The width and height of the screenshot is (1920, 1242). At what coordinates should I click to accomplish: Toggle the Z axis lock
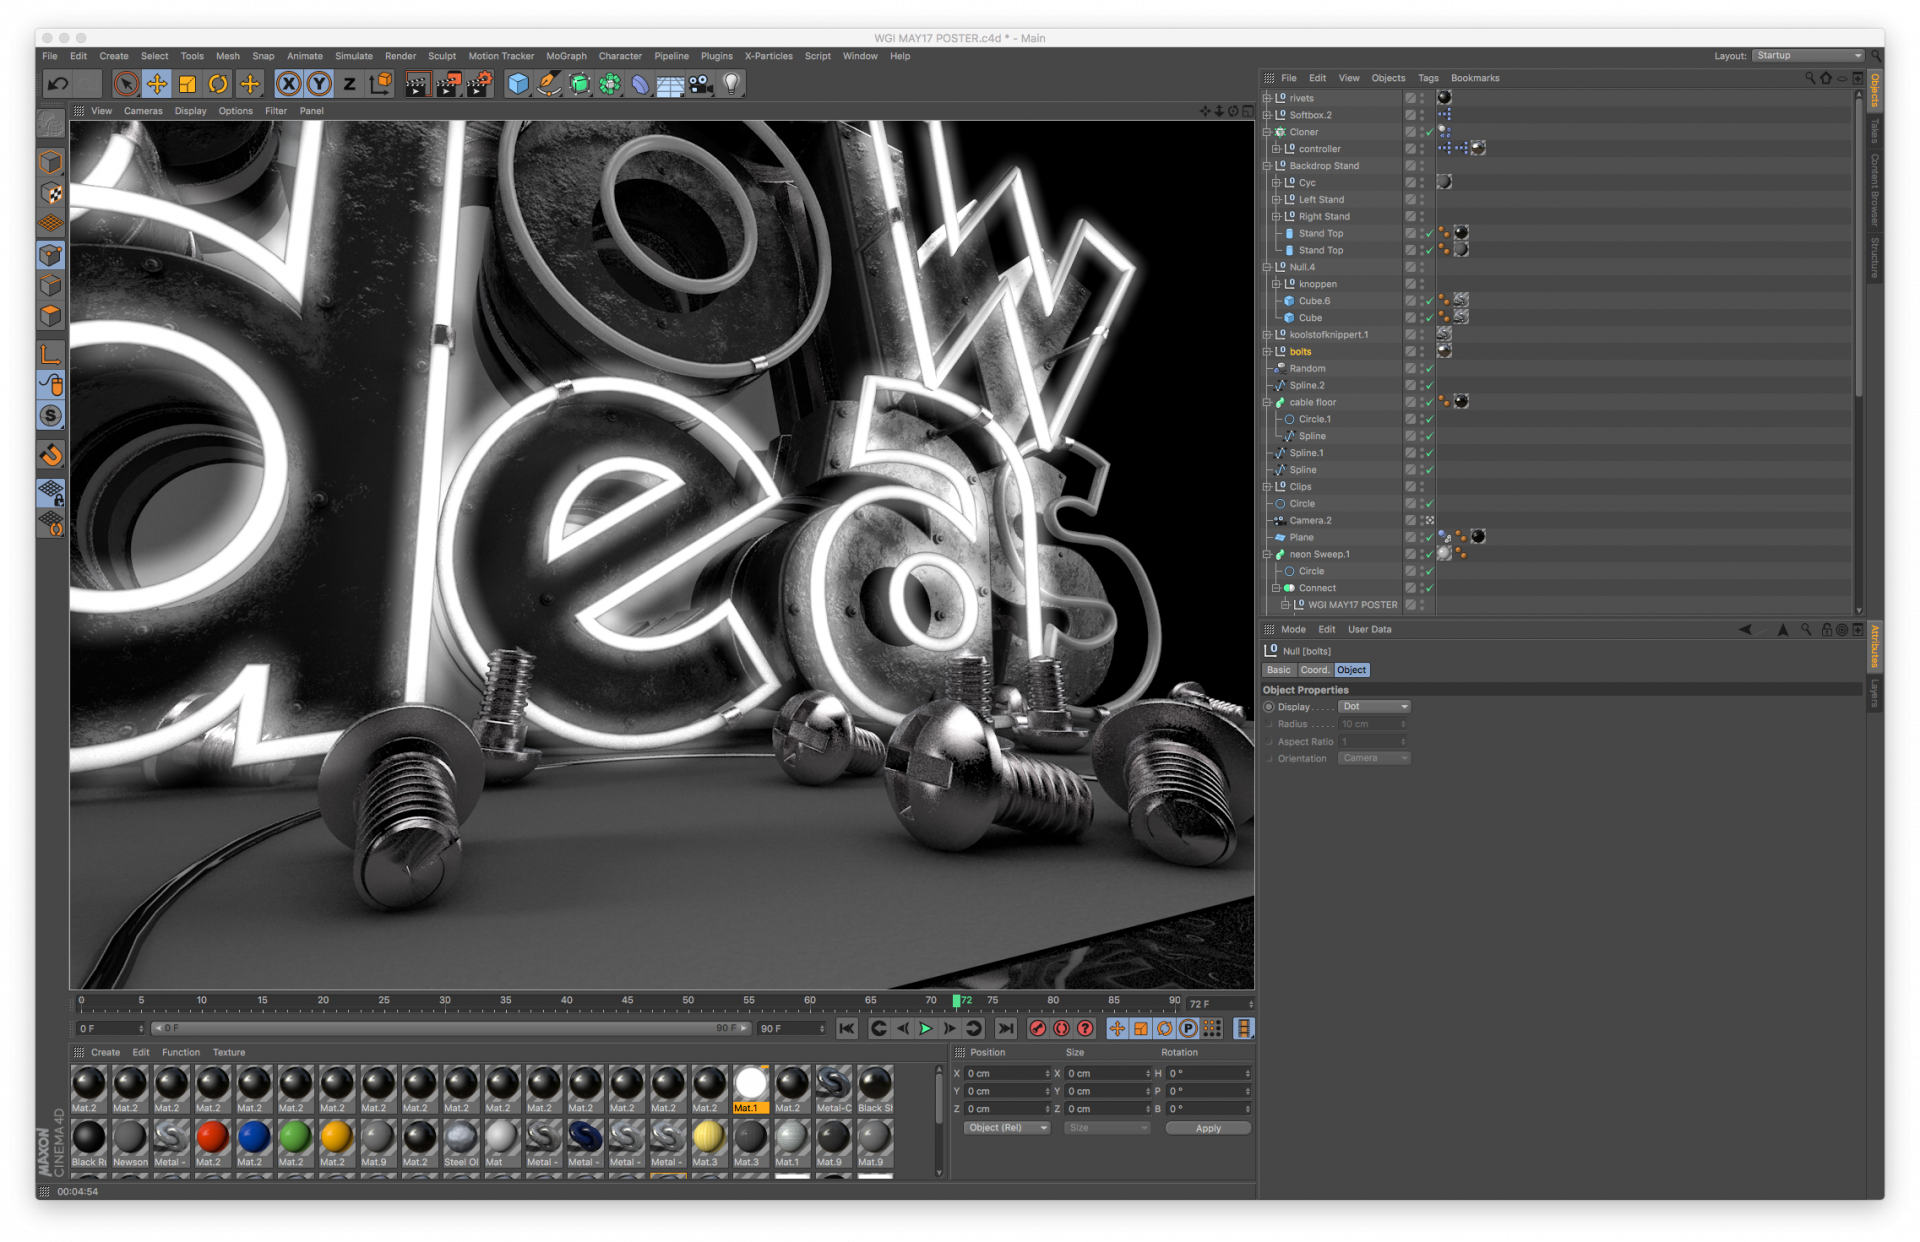349,84
